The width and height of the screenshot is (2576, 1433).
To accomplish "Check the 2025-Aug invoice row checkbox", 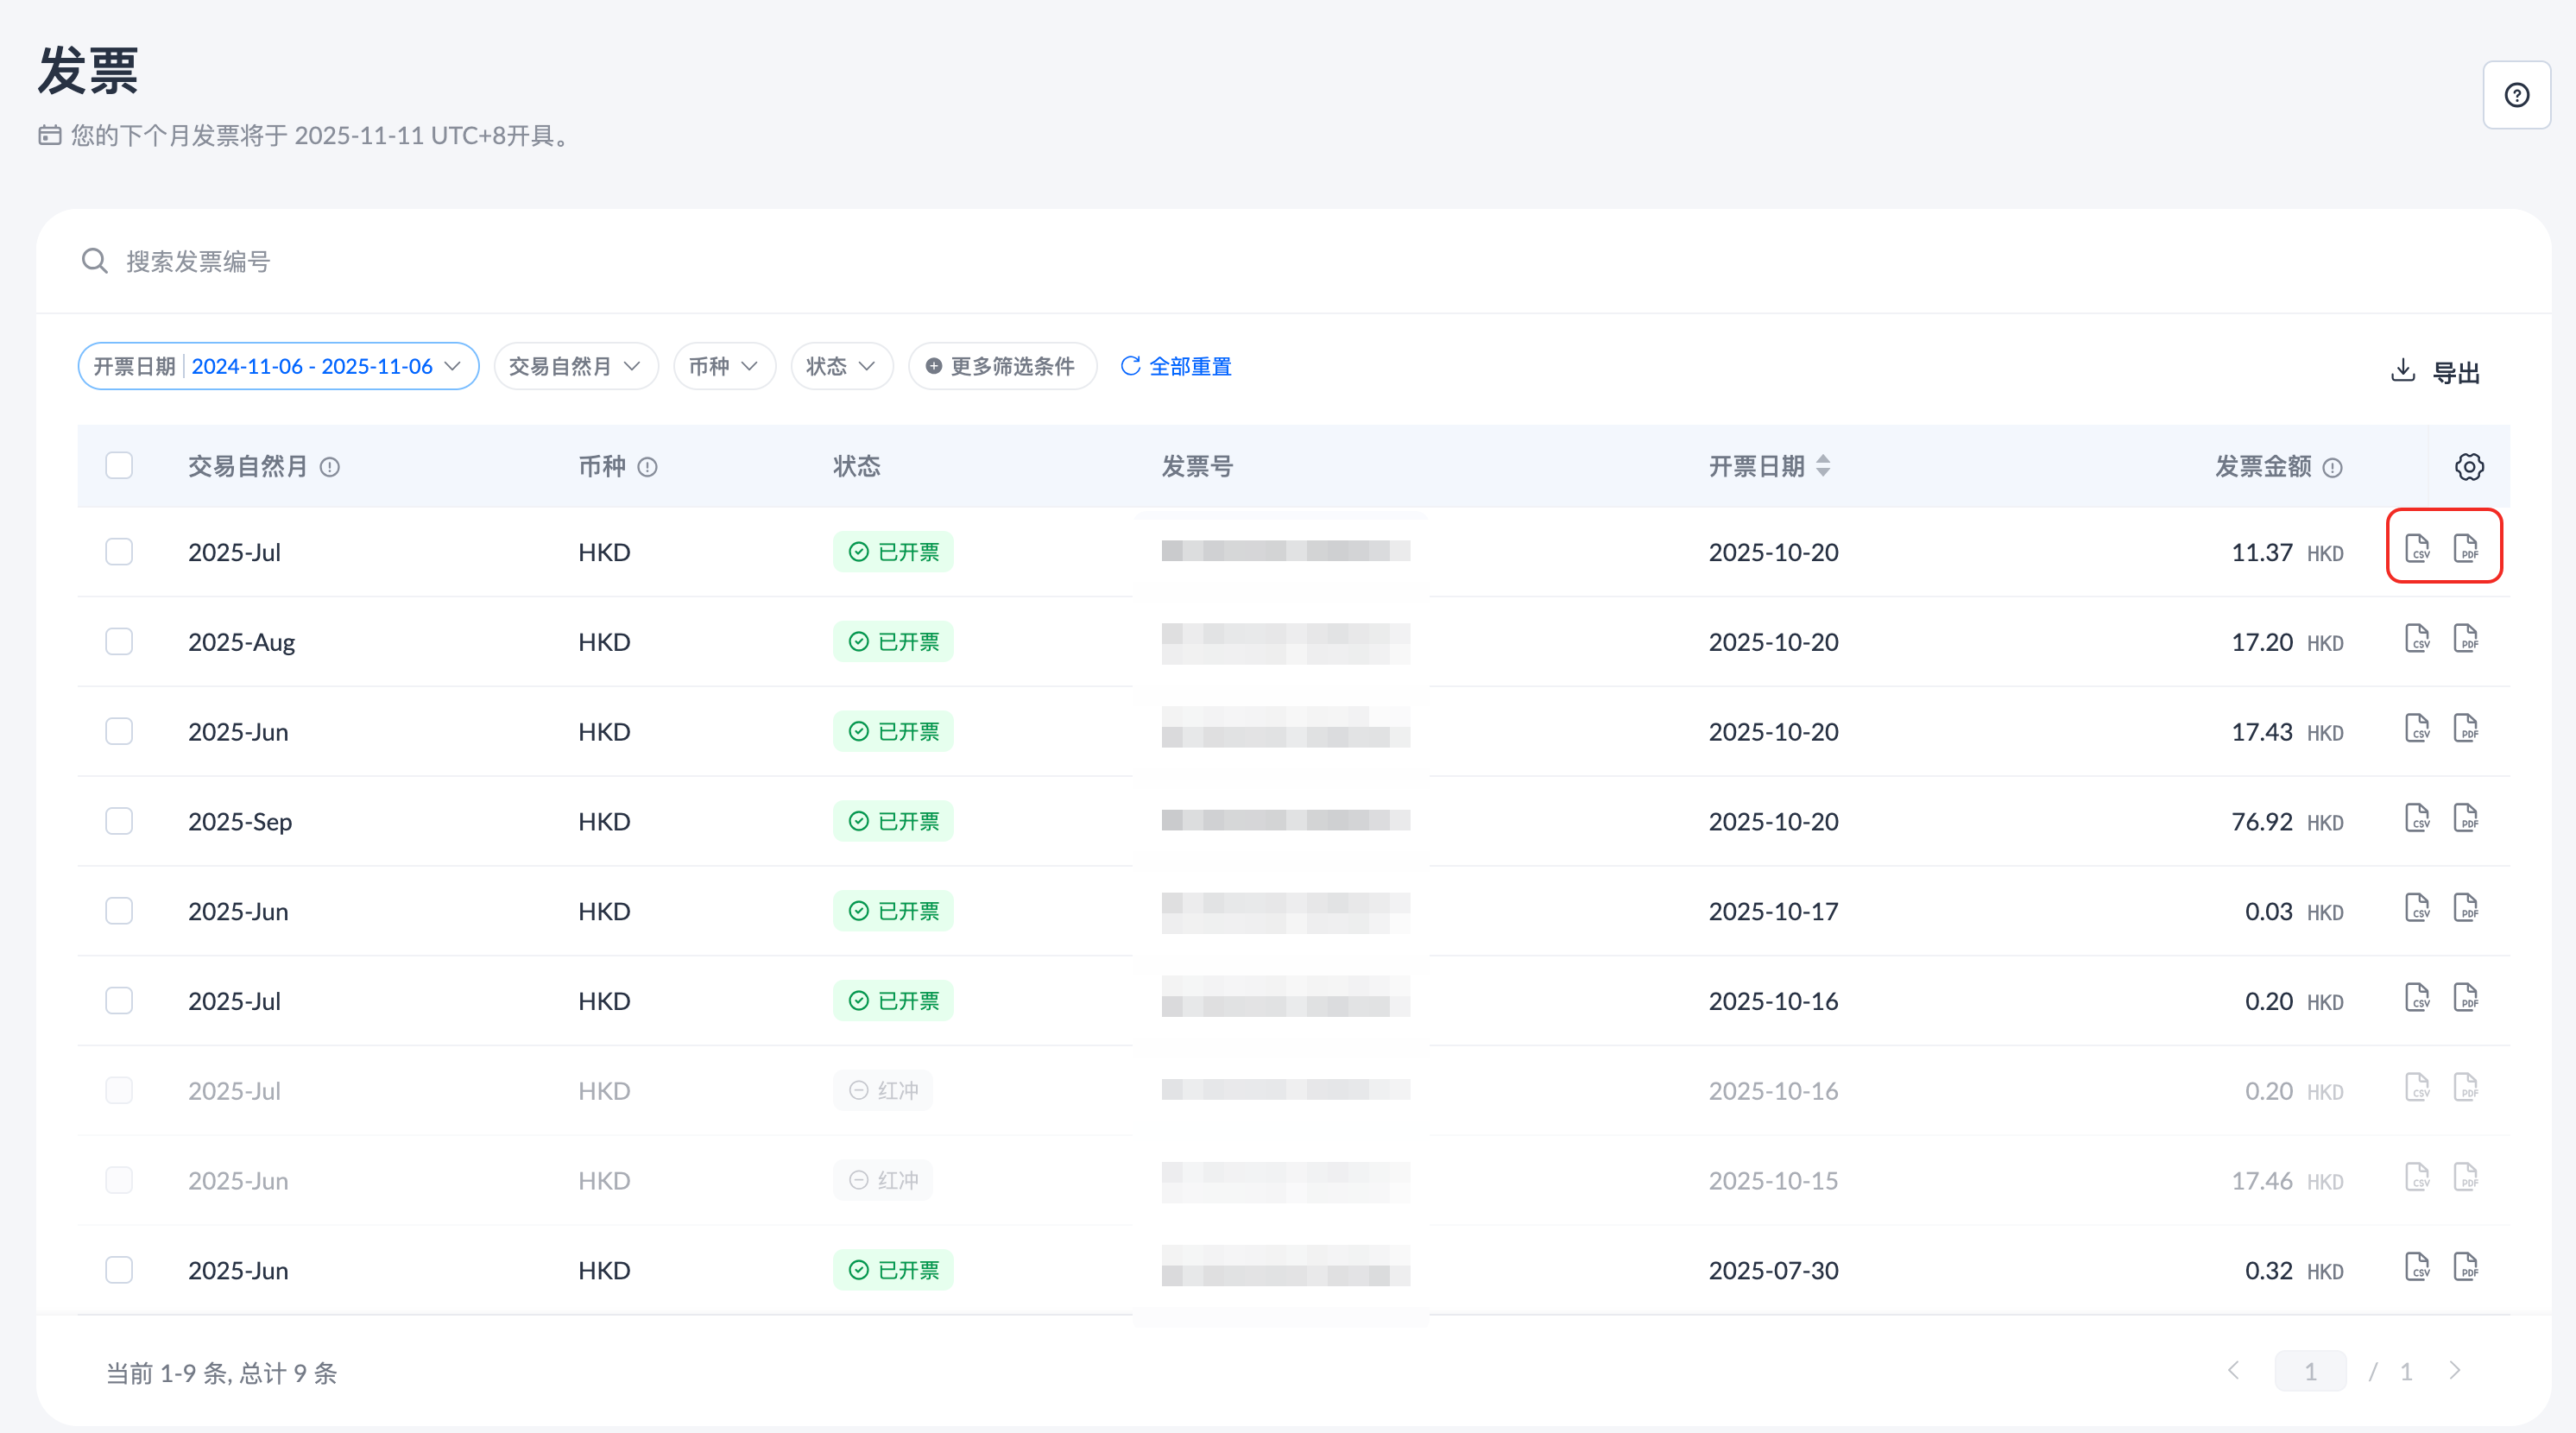I will pyautogui.click(x=119, y=641).
